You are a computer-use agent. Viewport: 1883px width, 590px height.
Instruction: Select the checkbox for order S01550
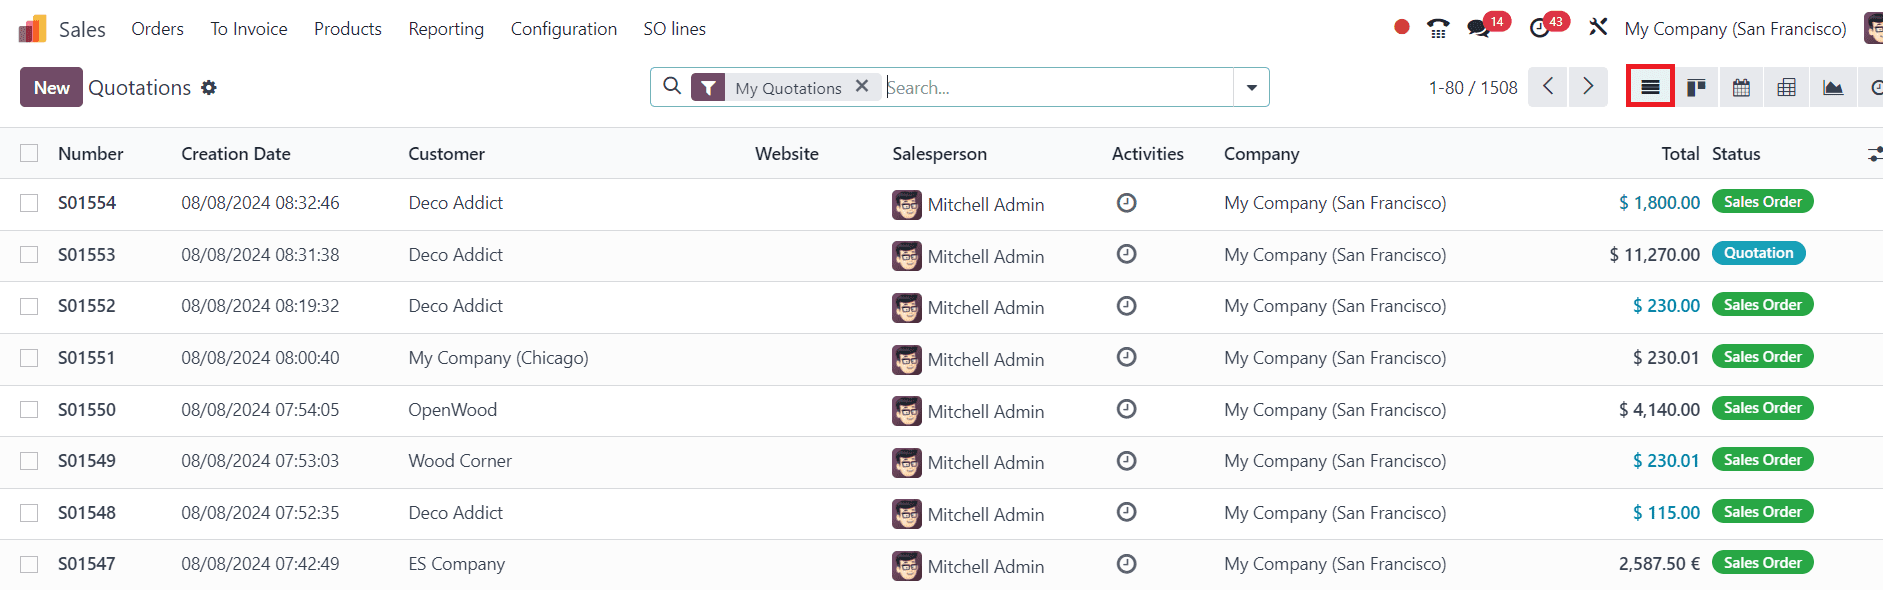point(29,410)
